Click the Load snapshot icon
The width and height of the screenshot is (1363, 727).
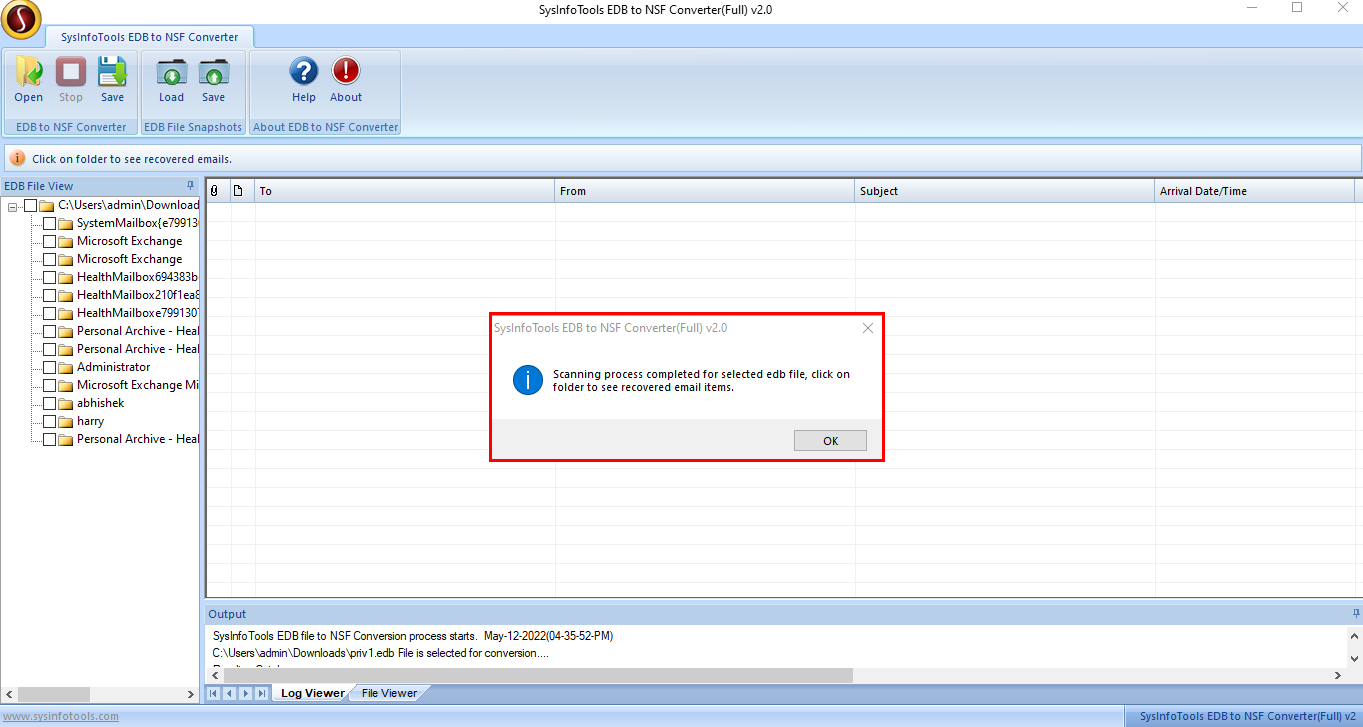coord(172,79)
